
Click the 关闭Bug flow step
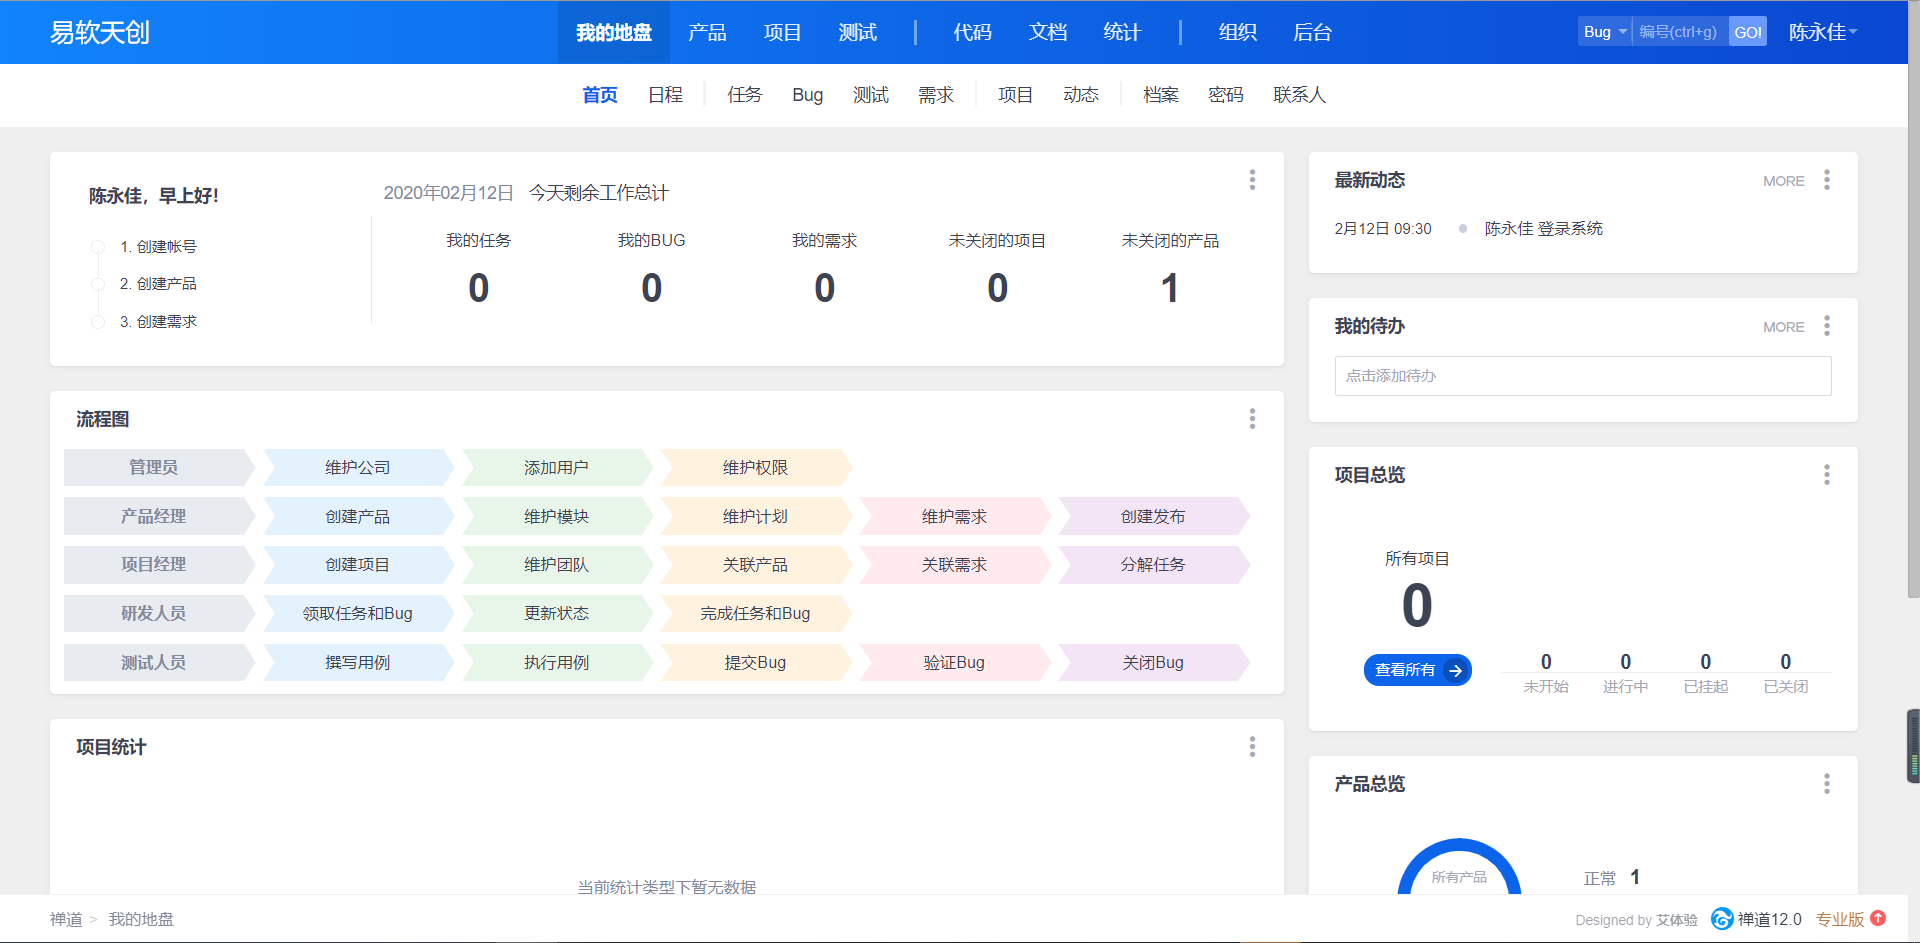(1153, 663)
